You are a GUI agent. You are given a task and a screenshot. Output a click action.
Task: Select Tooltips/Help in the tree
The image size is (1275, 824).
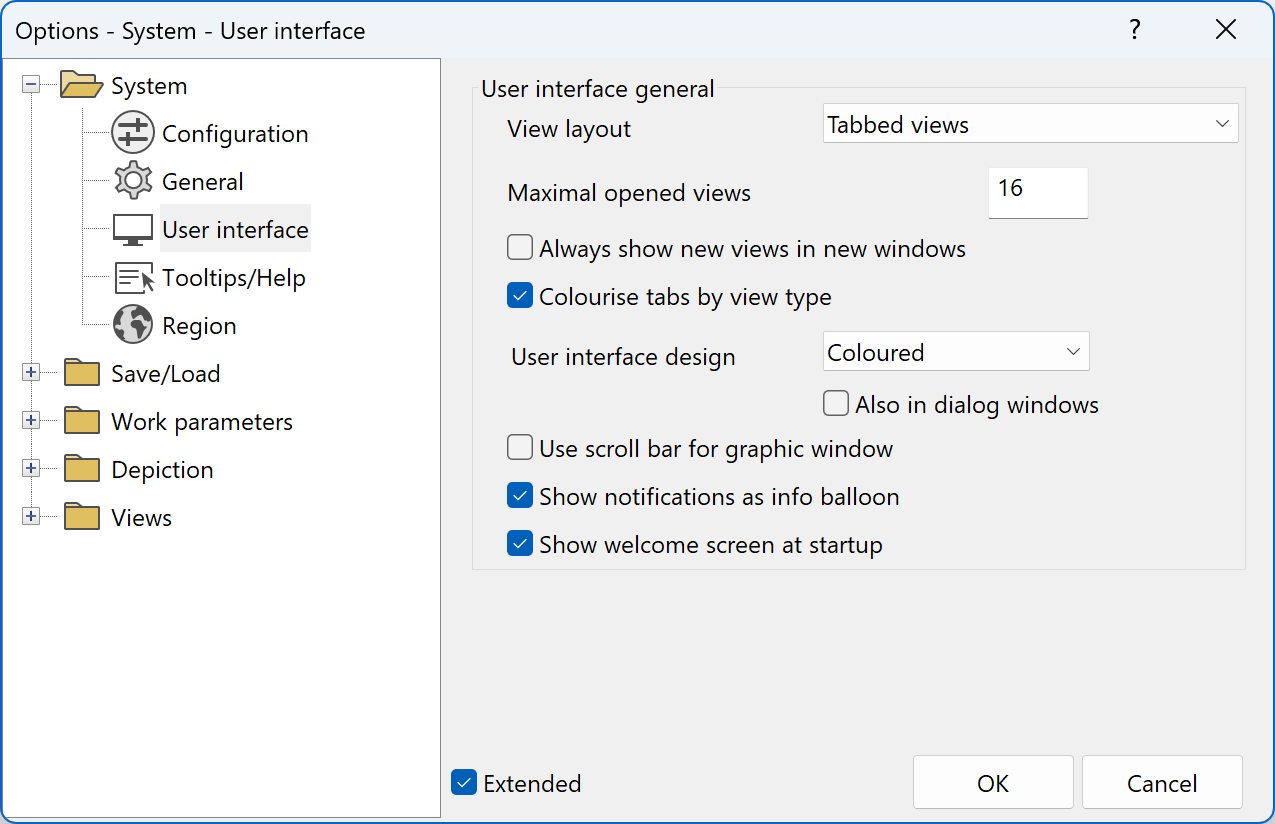[x=233, y=277]
